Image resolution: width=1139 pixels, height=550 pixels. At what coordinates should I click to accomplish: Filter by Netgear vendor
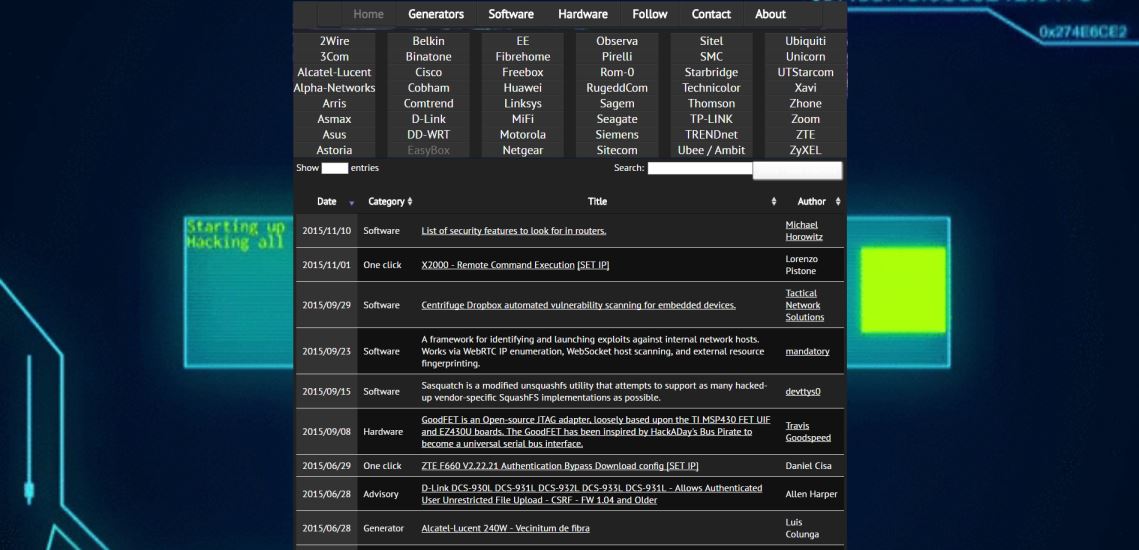click(x=523, y=150)
